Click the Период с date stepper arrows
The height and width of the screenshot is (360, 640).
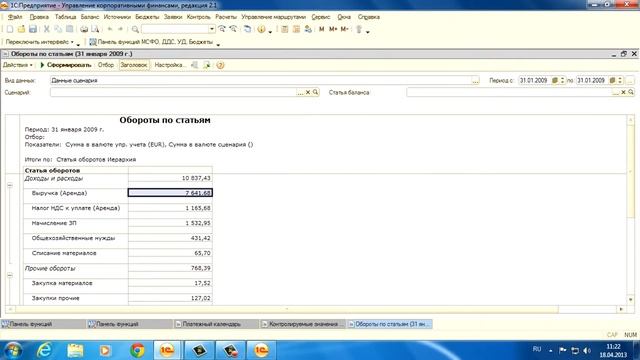pyautogui.click(x=562, y=80)
